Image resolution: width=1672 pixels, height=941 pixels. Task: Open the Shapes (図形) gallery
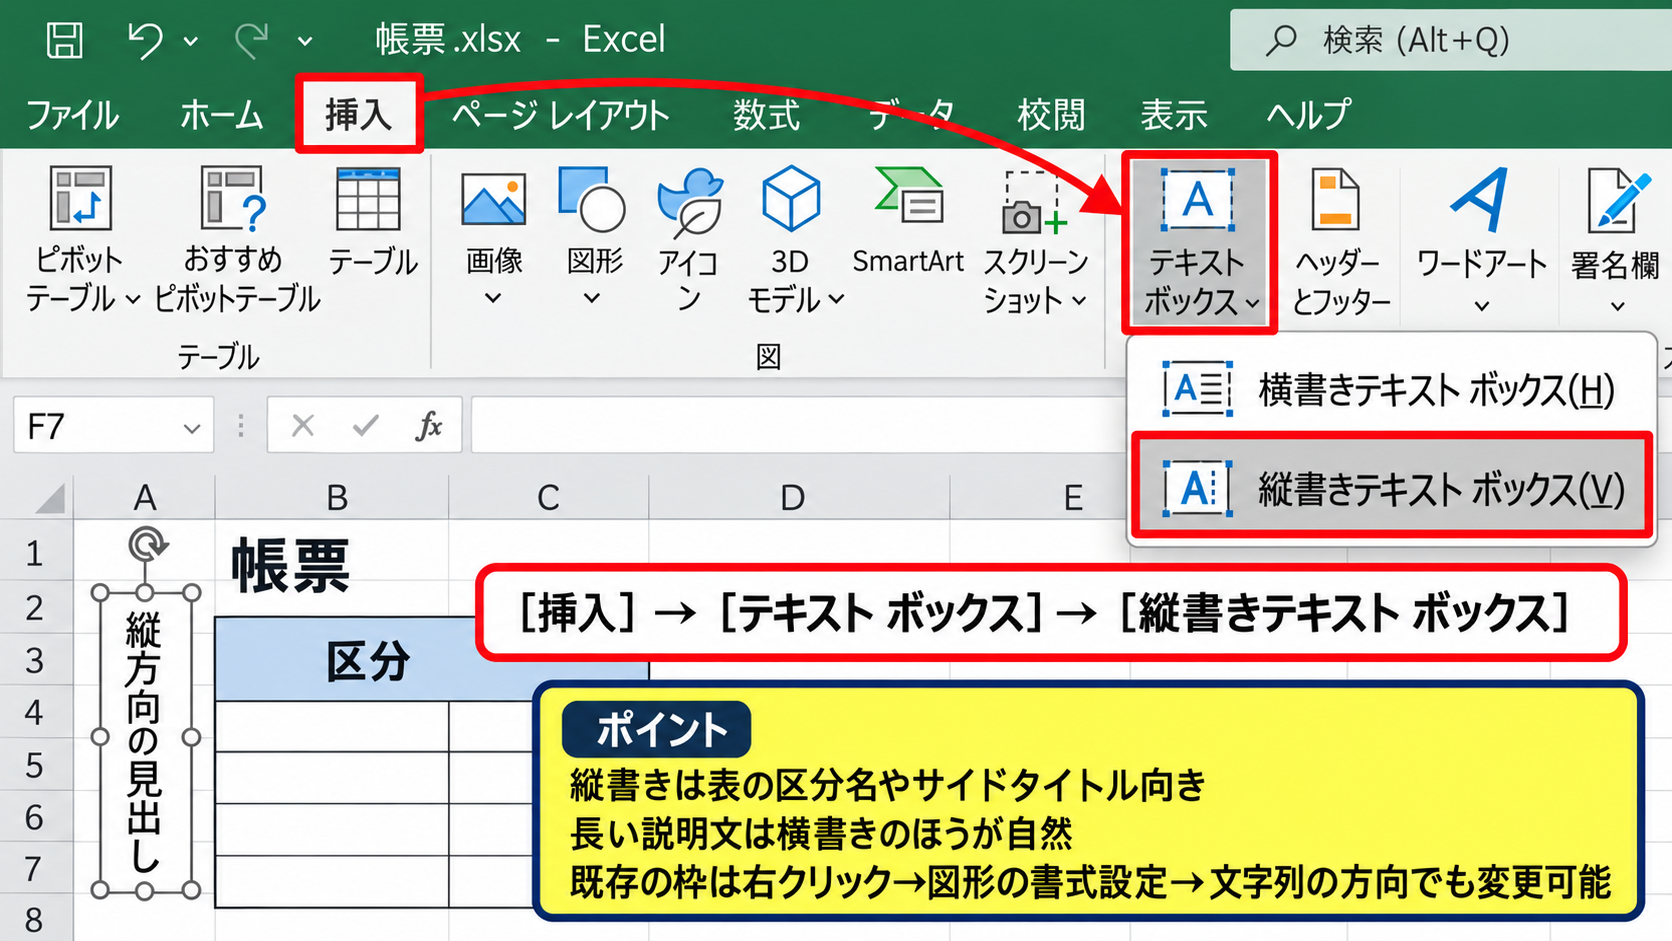(x=593, y=238)
